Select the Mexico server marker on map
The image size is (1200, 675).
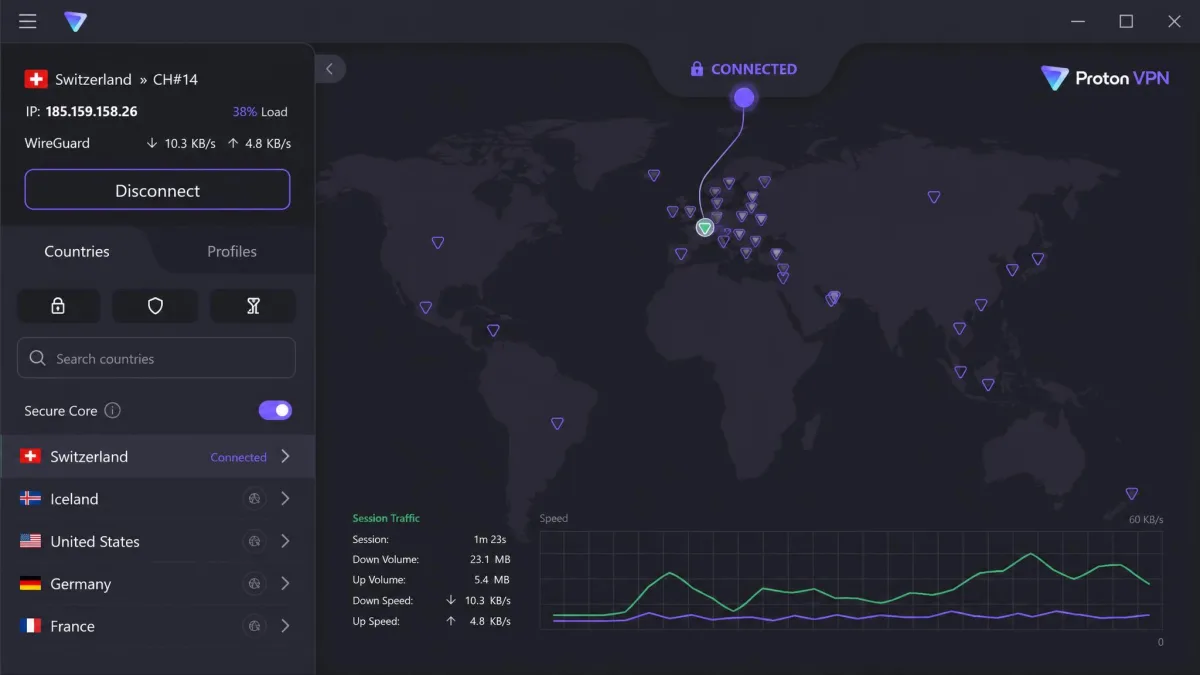pos(426,307)
